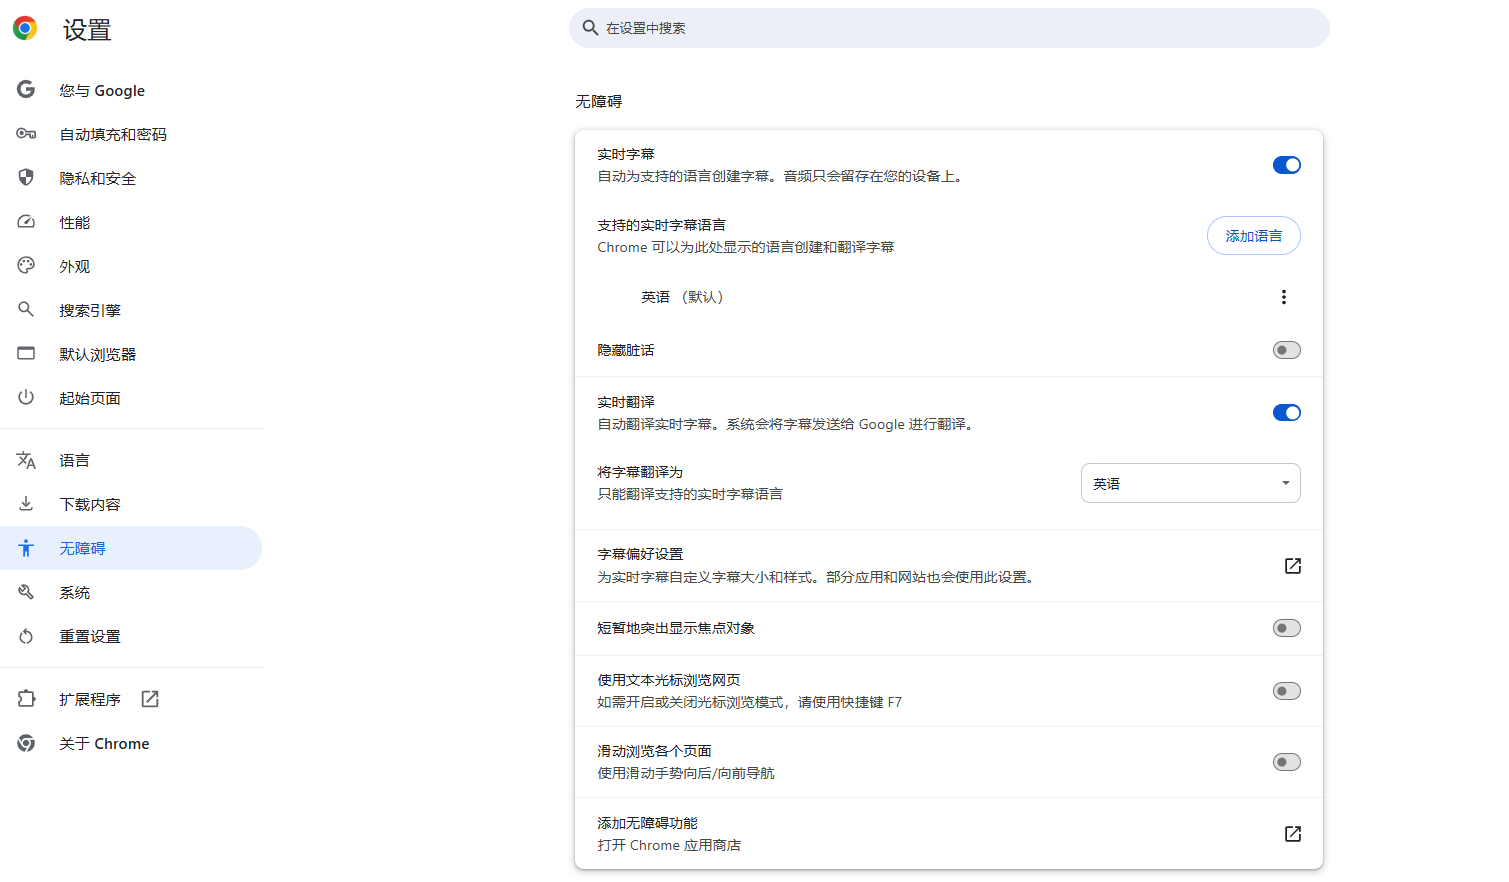Go to 自动填充和密码 section
The width and height of the screenshot is (1509, 882).
point(131,134)
